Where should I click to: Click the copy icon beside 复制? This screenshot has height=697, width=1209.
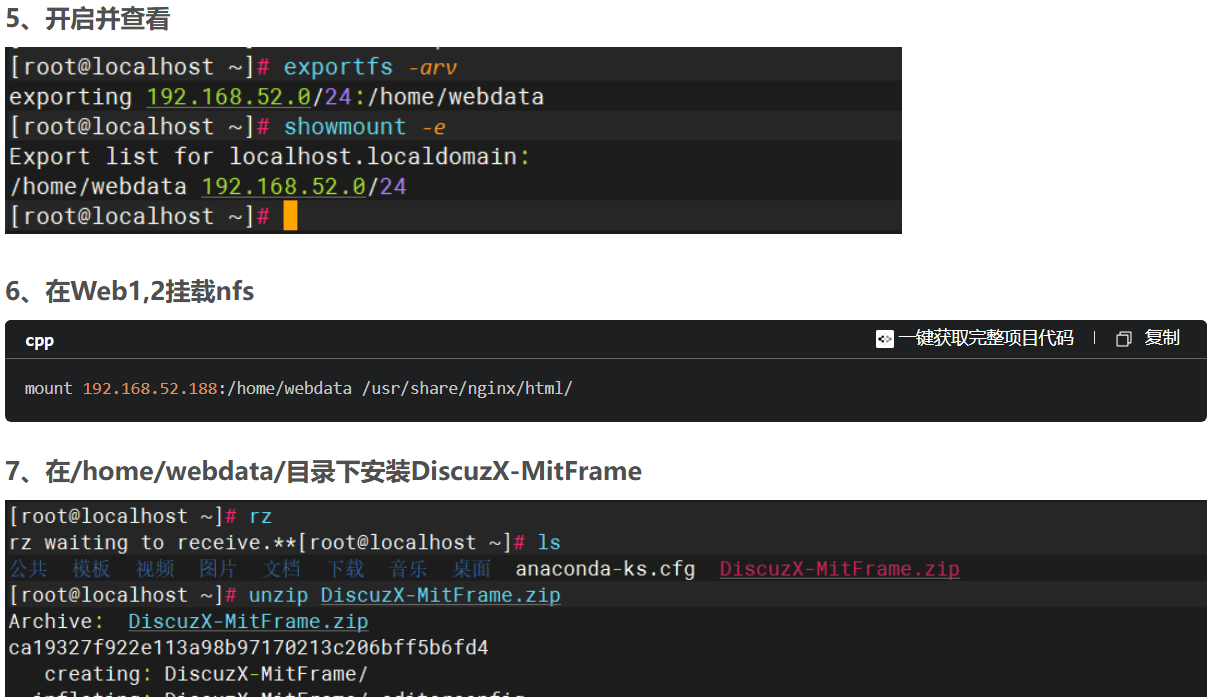(x=1123, y=339)
